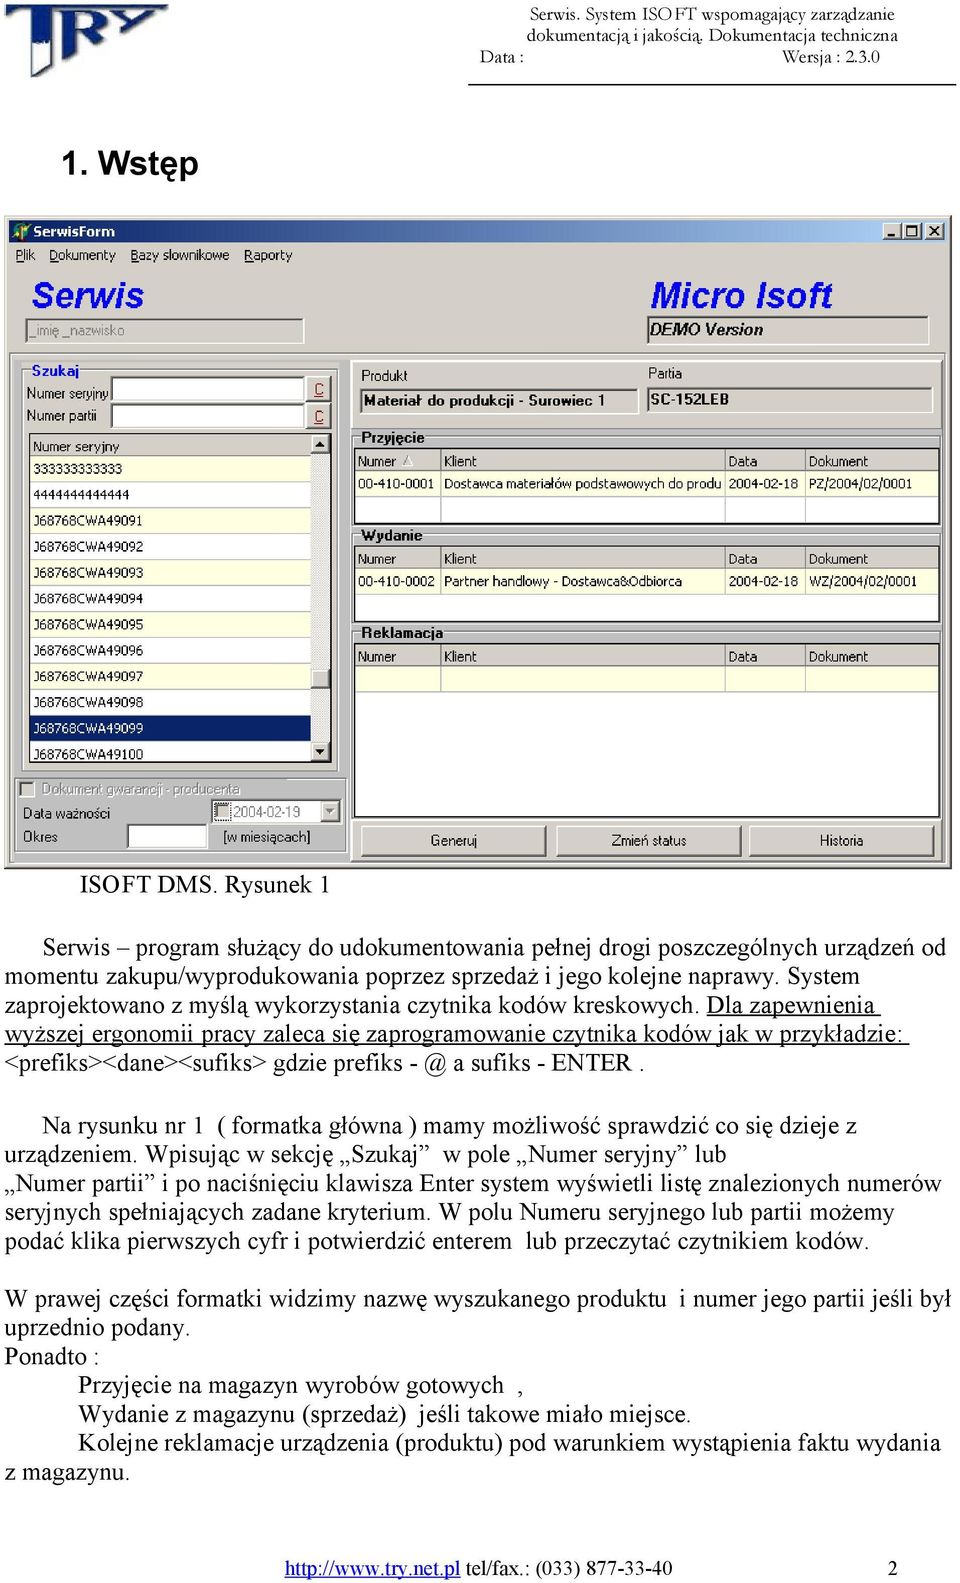960x1583 pixels.
Task: Focus the Numer partii search input
Action: tap(208, 415)
